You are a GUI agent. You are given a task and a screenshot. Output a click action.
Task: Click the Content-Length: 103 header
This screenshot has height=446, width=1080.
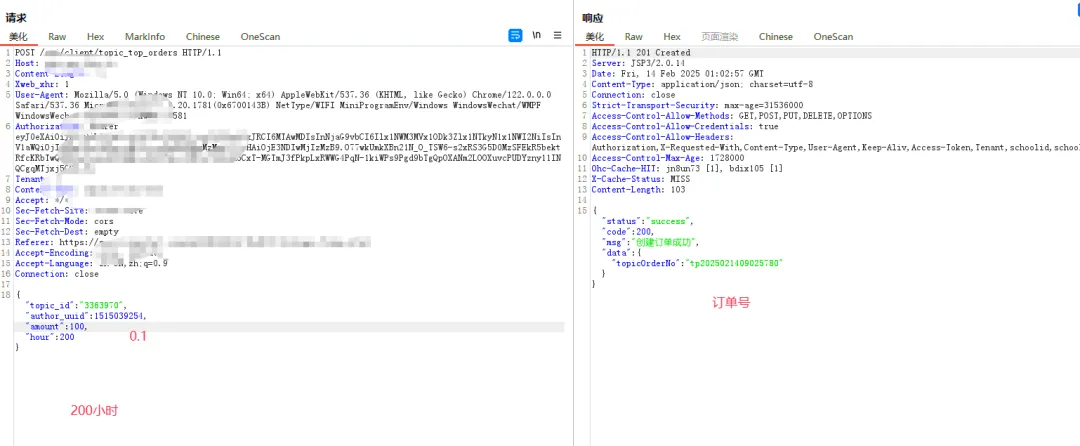pyautogui.click(x=640, y=190)
